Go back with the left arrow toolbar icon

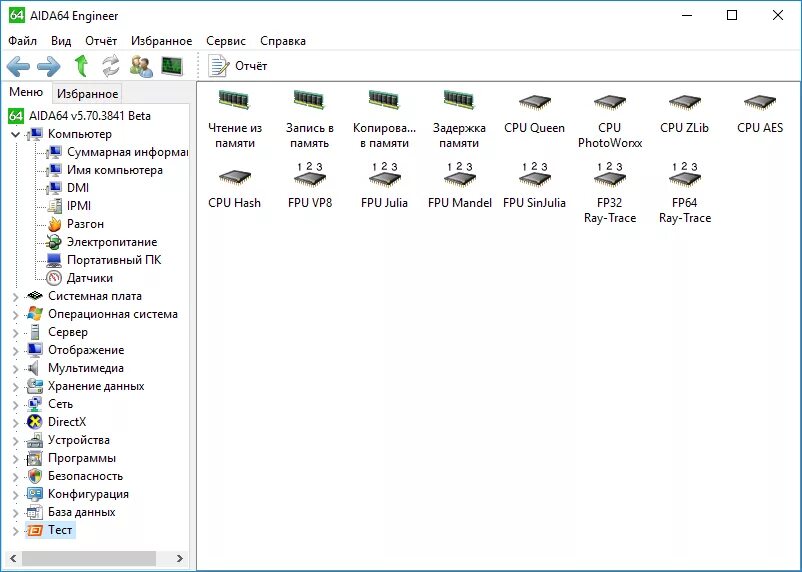point(18,66)
